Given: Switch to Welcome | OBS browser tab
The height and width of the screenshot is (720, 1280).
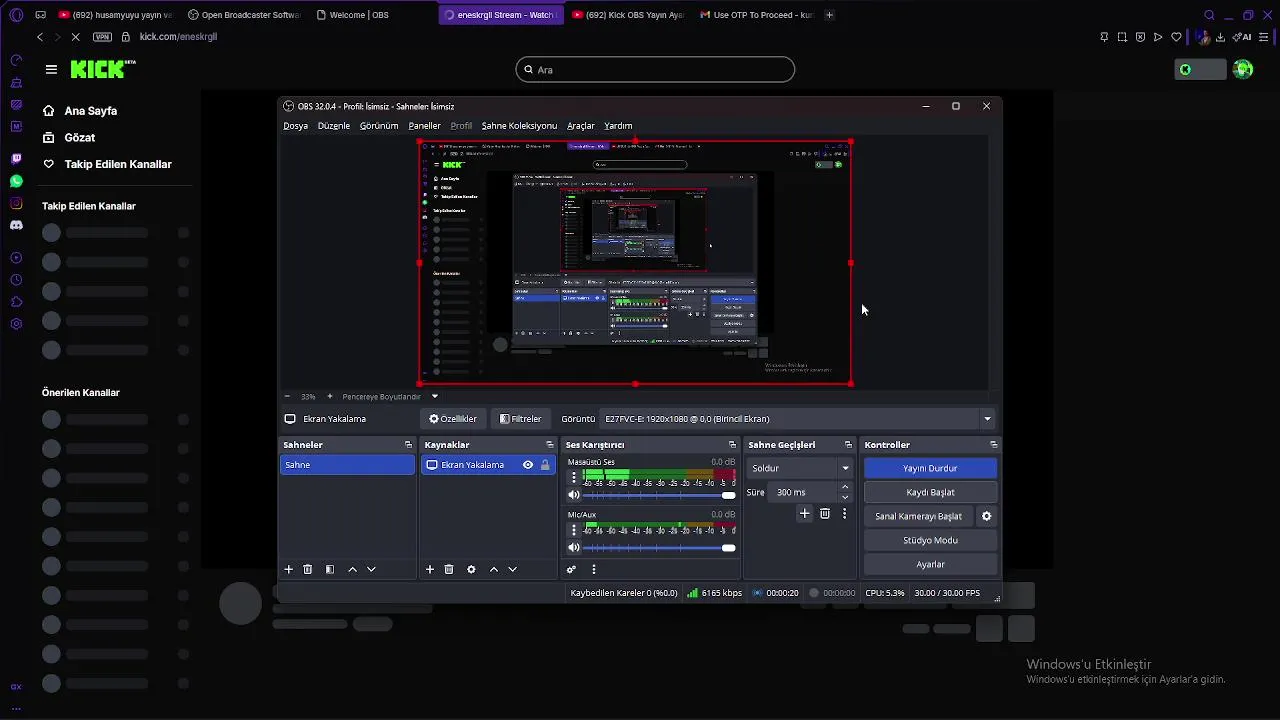Looking at the screenshot, I should pos(359,15).
